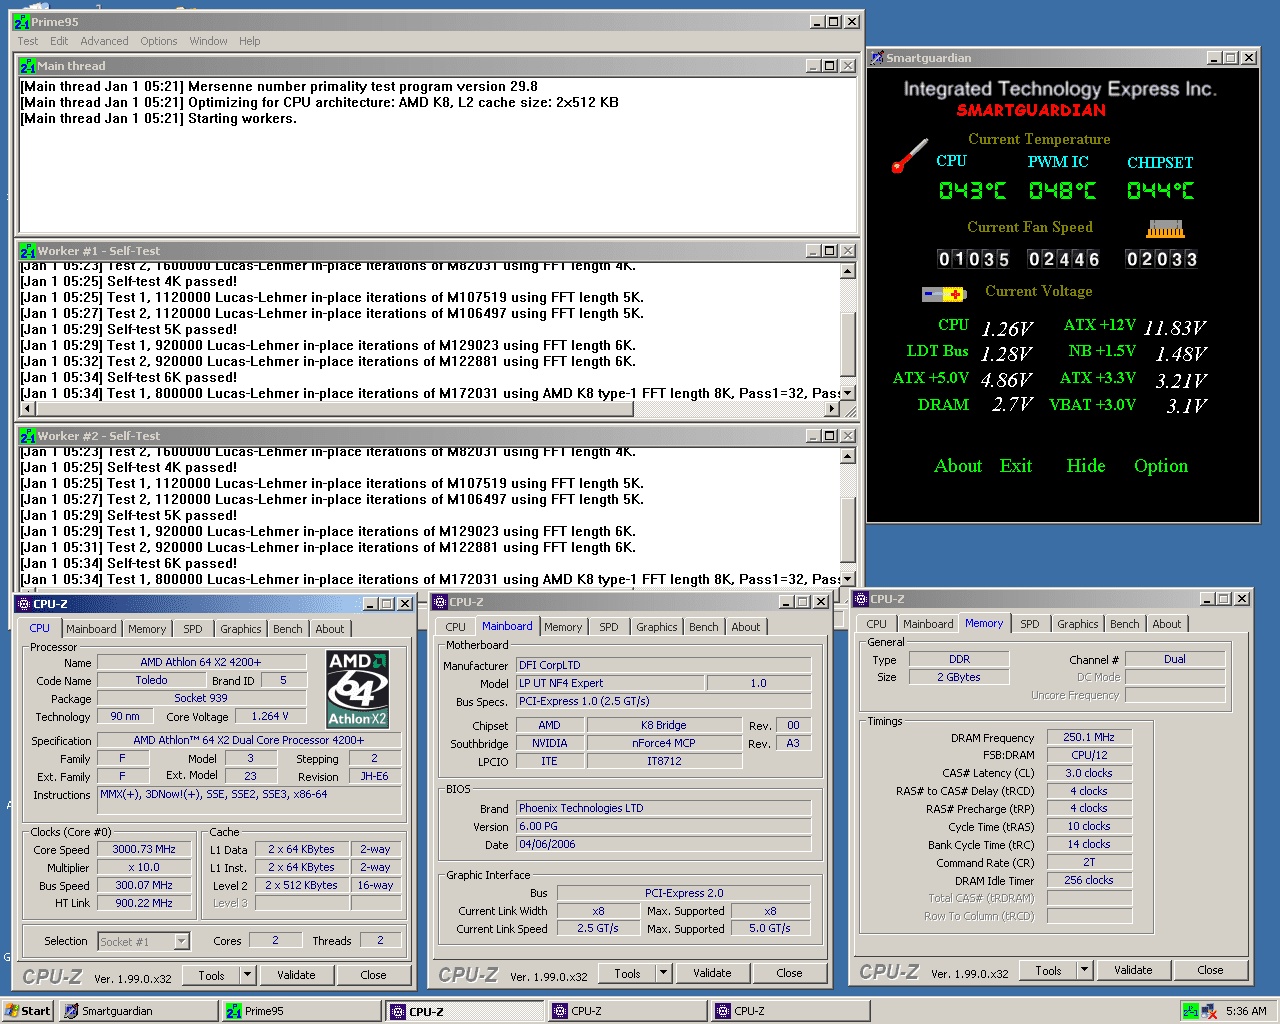This screenshot has height=1024, width=1280.
Task: Click the AMD Athlon X2 logo in CPU-Z
Action: click(x=358, y=689)
